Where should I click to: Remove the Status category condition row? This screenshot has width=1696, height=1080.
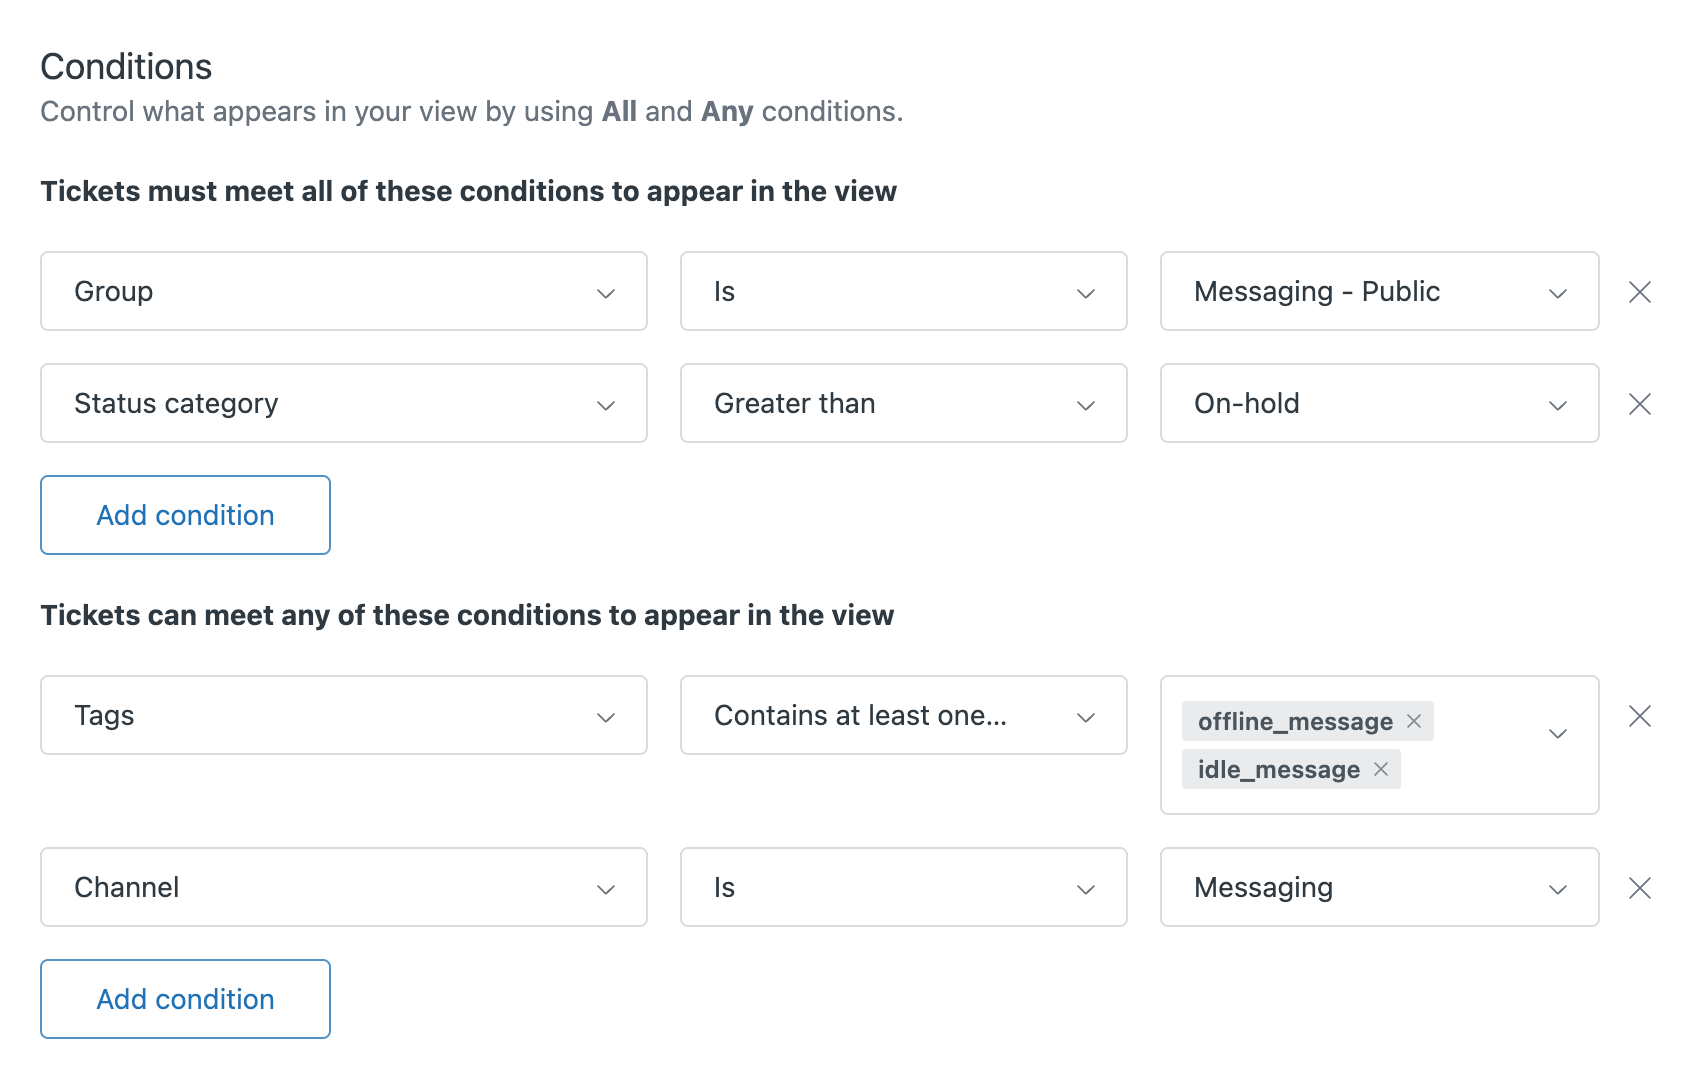1640,404
